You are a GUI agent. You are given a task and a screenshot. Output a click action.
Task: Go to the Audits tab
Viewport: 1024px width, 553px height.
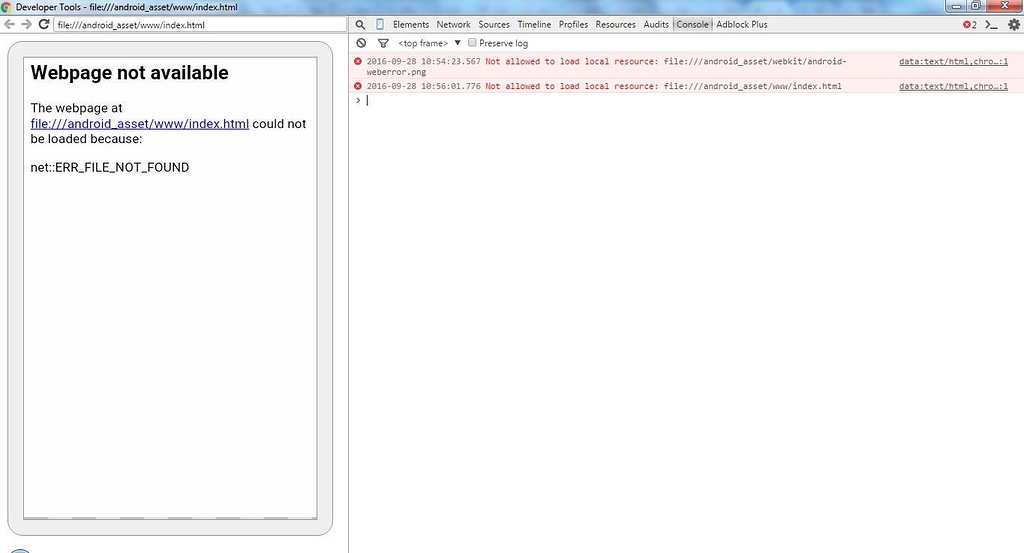(656, 24)
